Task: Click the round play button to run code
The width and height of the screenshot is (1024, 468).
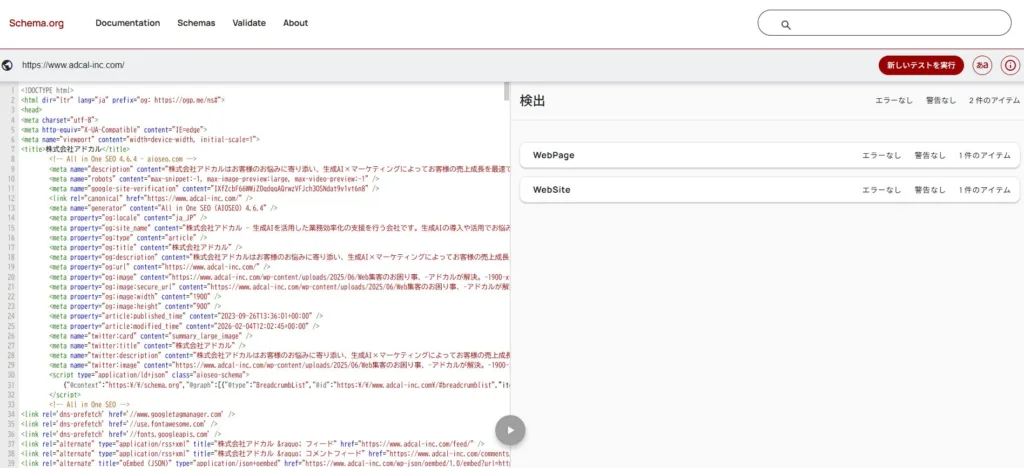Action: point(510,430)
